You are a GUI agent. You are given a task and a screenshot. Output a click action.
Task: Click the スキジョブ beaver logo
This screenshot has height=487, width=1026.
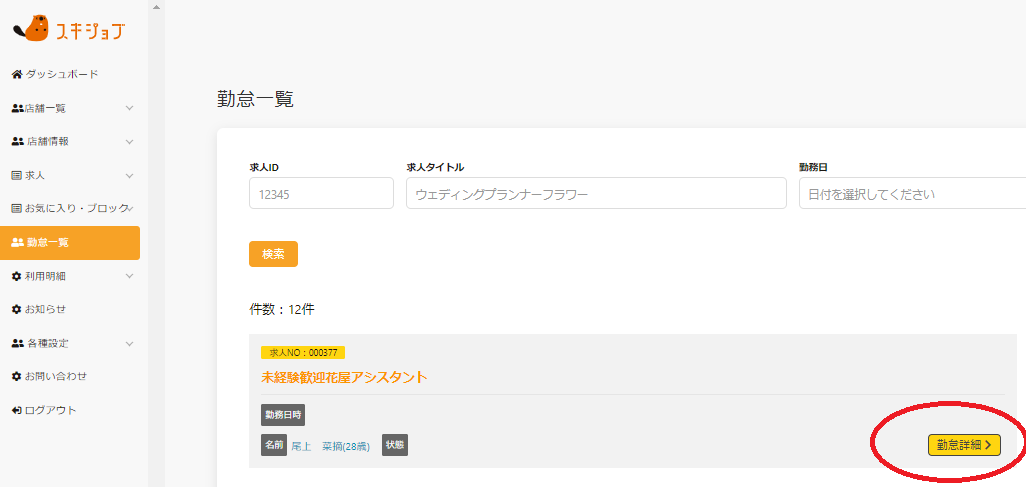(68, 29)
